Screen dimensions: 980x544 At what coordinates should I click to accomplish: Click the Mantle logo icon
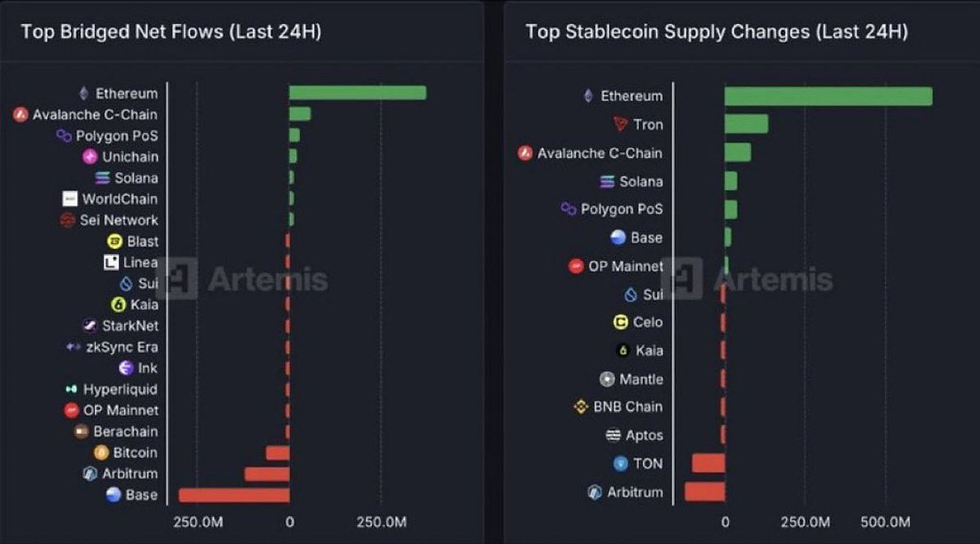pos(607,379)
